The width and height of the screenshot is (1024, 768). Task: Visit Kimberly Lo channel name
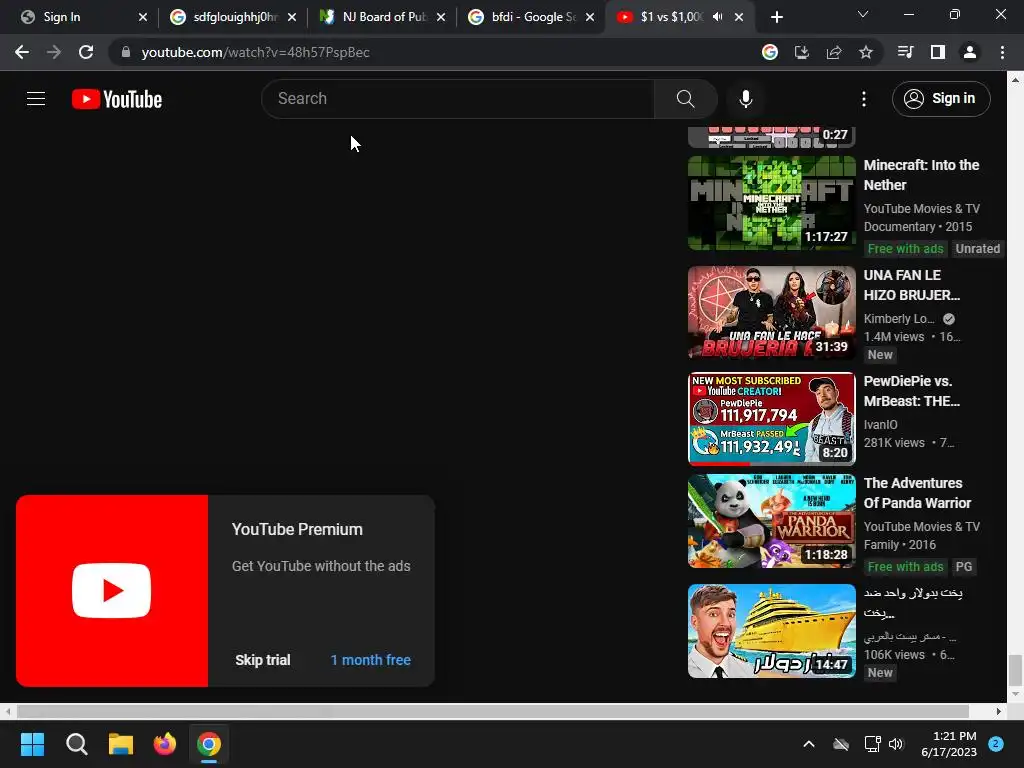[x=899, y=319]
